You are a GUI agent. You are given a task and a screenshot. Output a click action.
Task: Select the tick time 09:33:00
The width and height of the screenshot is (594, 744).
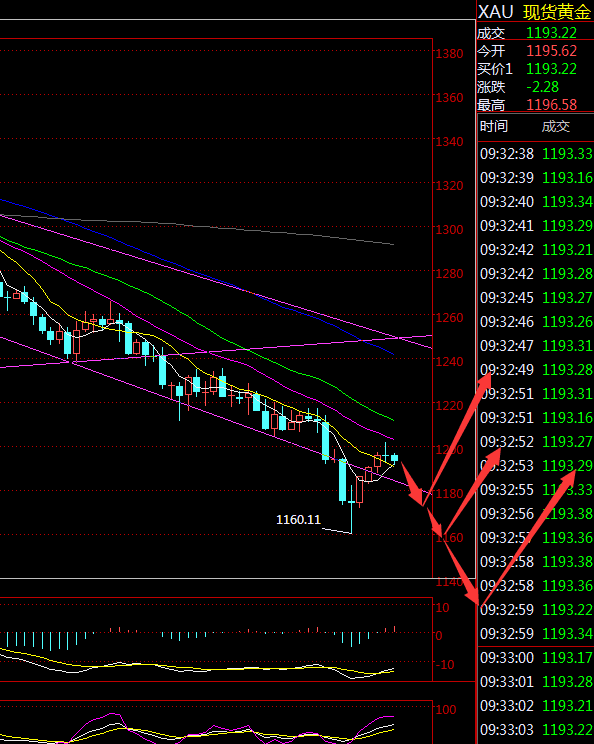pyautogui.click(x=507, y=658)
